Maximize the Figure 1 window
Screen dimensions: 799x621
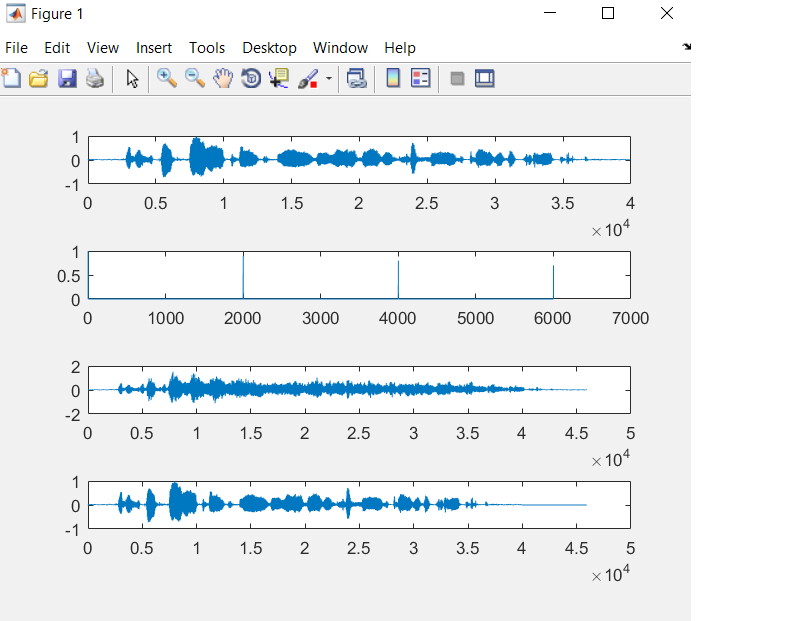click(607, 13)
